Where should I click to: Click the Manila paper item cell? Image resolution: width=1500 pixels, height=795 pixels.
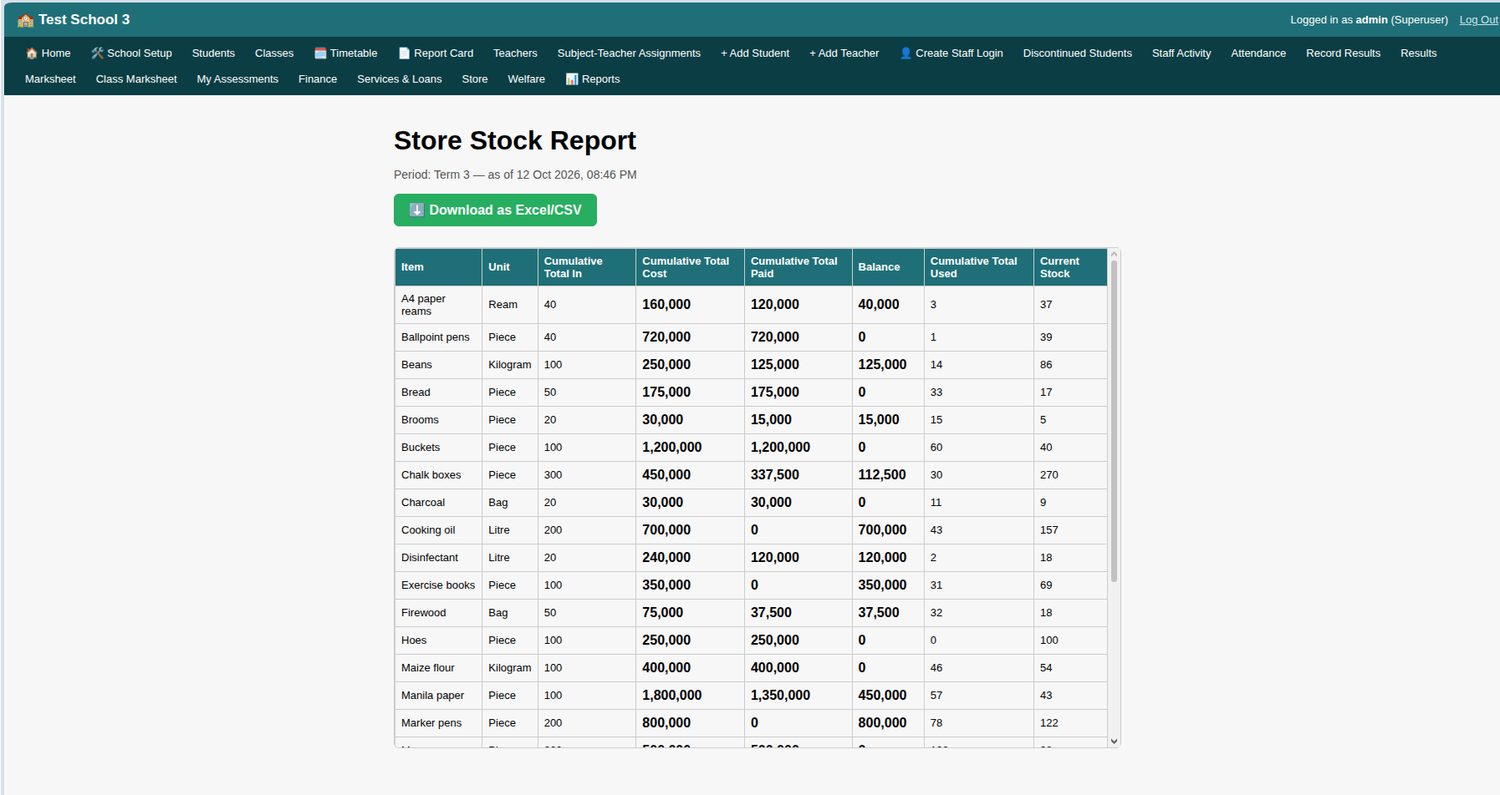pos(438,695)
